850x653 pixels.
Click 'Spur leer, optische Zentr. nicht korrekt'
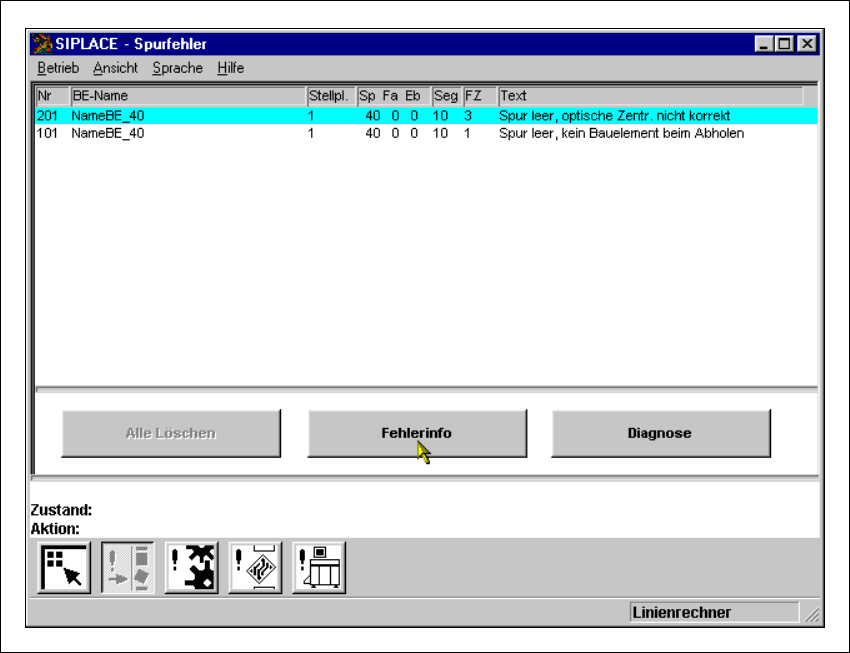point(614,115)
